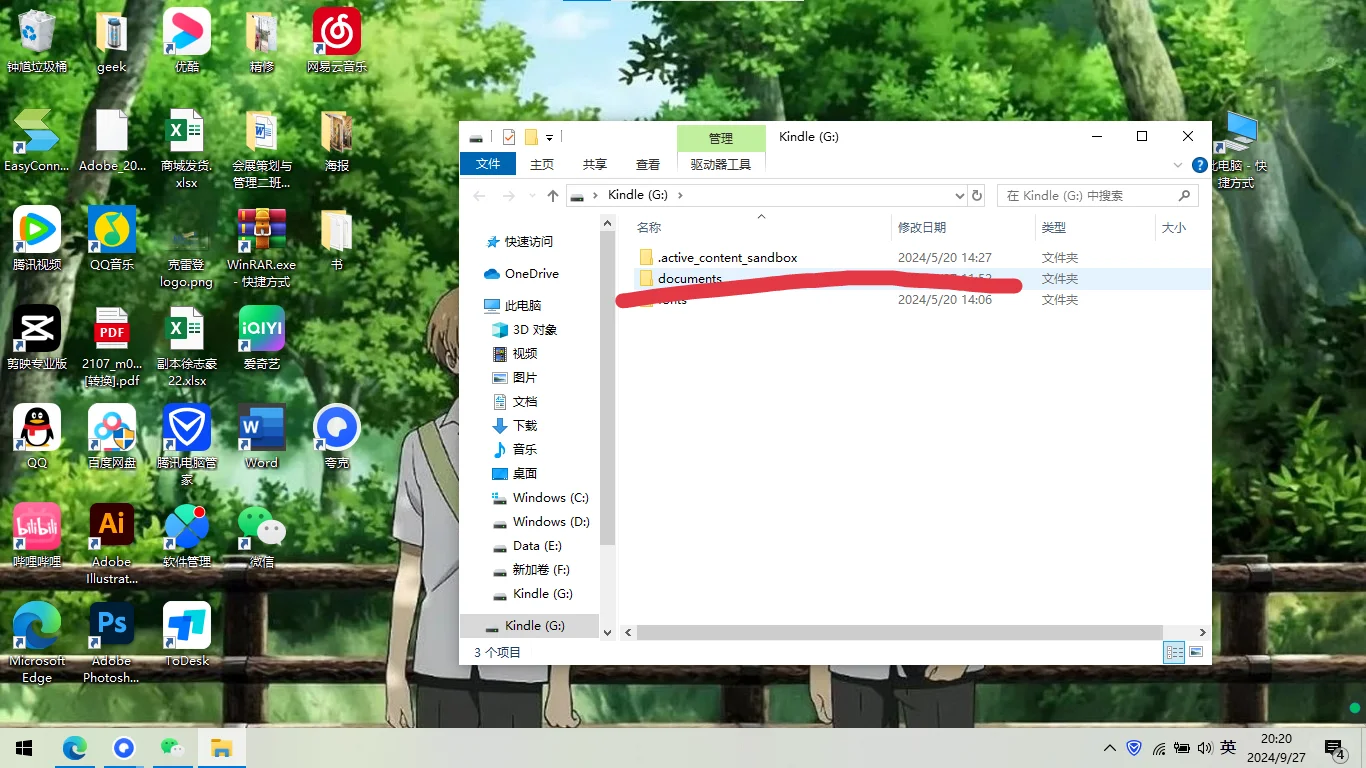
Task: Open WeChat from the taskbar
Action: point(173,748)
